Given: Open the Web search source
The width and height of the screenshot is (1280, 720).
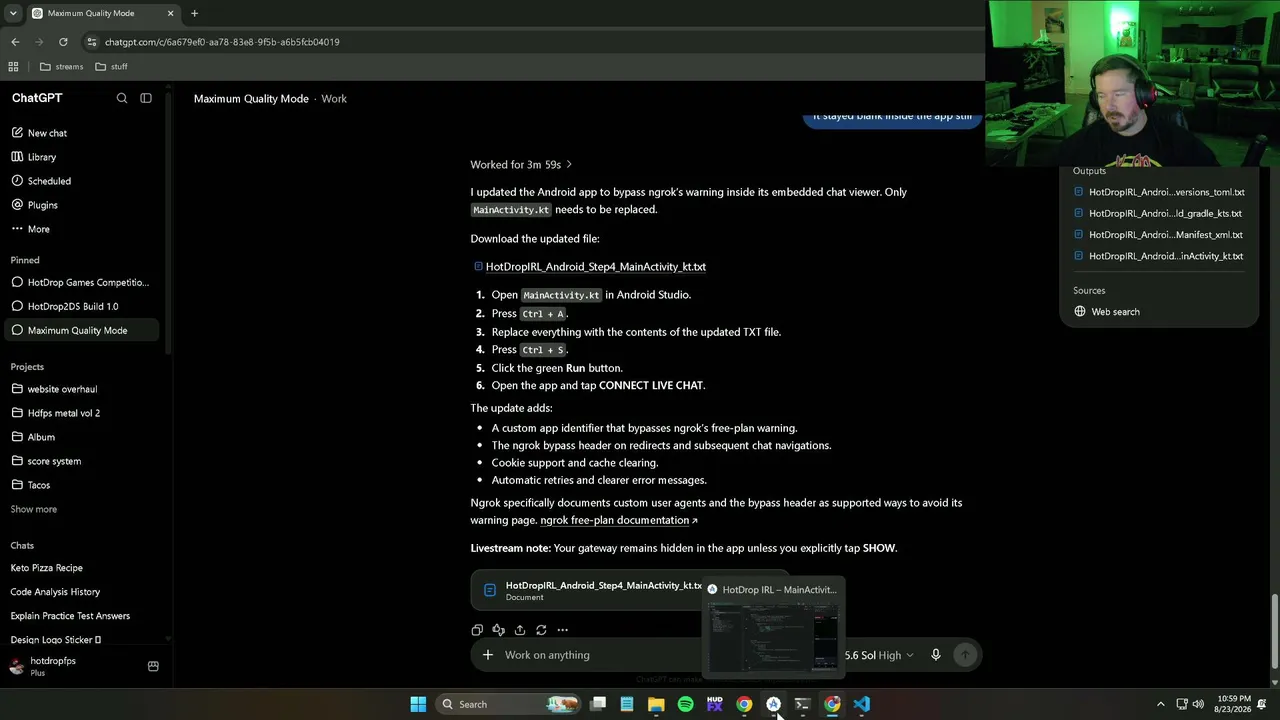Looking at the screenshot, I should click(x=1107, y=312).
